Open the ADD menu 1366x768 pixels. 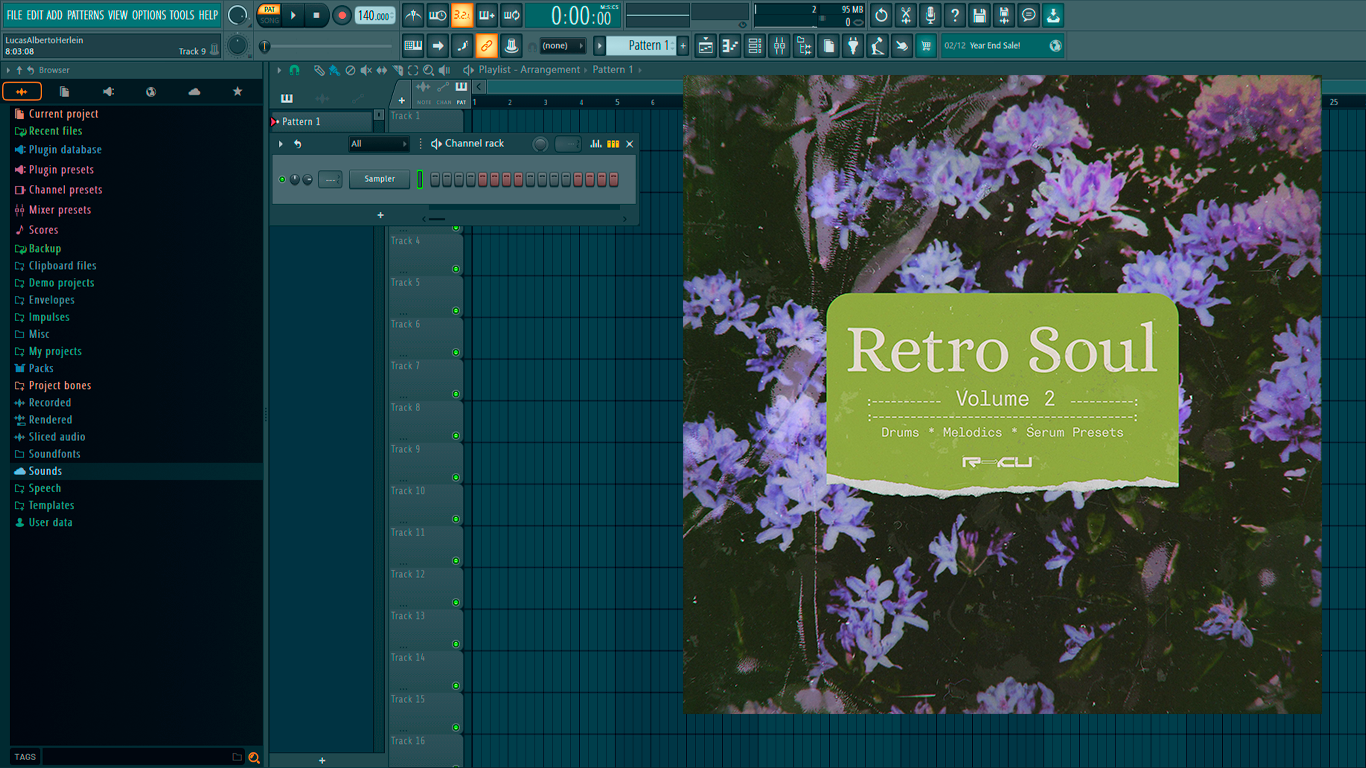click(x=55, y=15)
